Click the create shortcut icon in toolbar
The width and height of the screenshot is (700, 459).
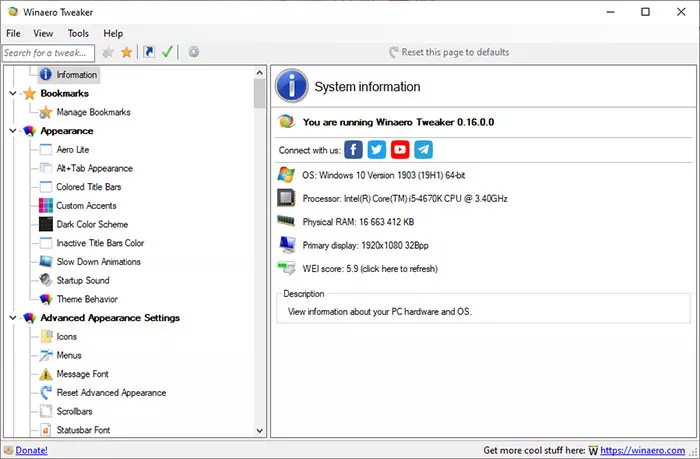click(x=149, y=52)
